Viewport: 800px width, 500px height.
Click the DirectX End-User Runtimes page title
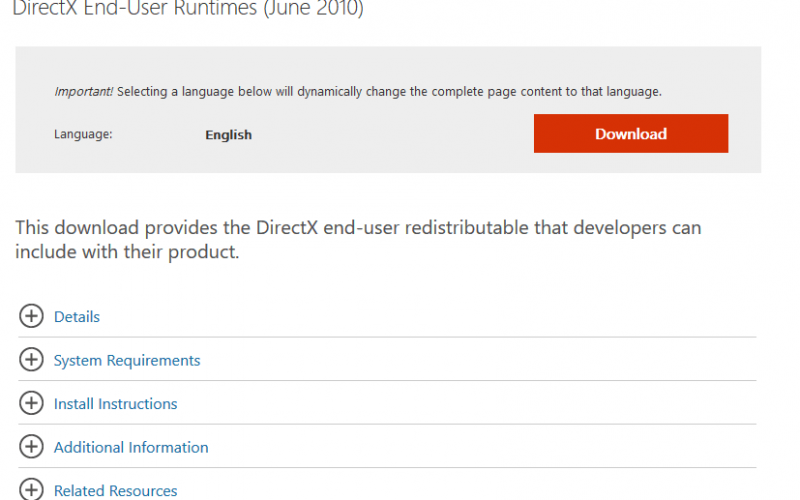(x=188, y=8)
